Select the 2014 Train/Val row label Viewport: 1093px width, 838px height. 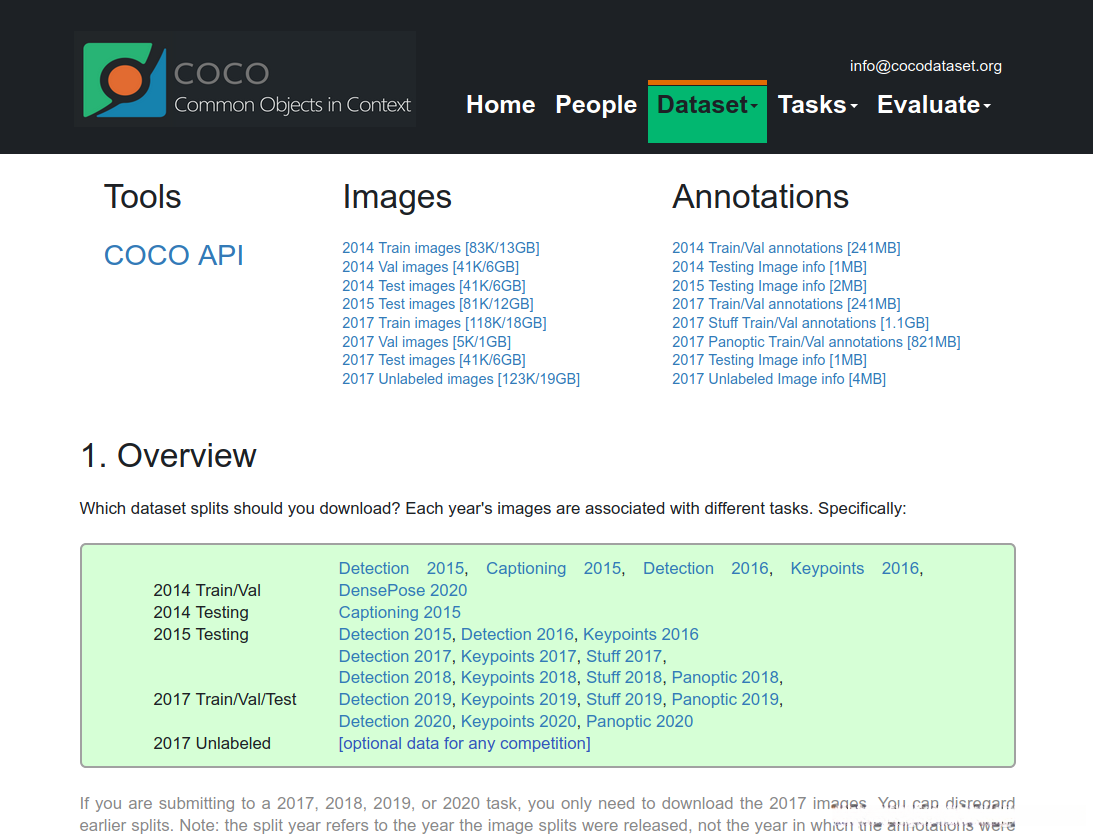pyautogui.click(x=207, y=591)
